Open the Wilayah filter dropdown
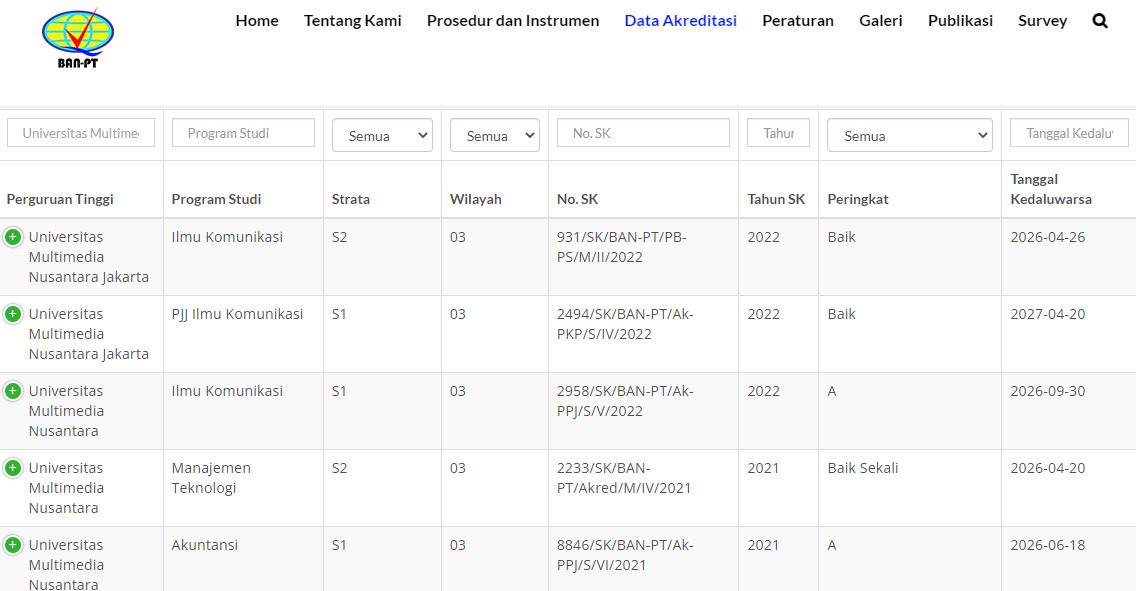1136x591 pixels. coord(494,136)
